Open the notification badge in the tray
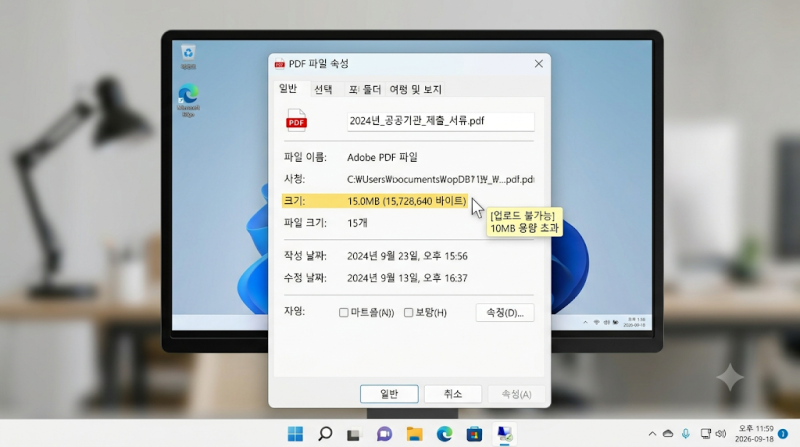The image size is (800, 447). pyautogui.click(x=783, y=434)
